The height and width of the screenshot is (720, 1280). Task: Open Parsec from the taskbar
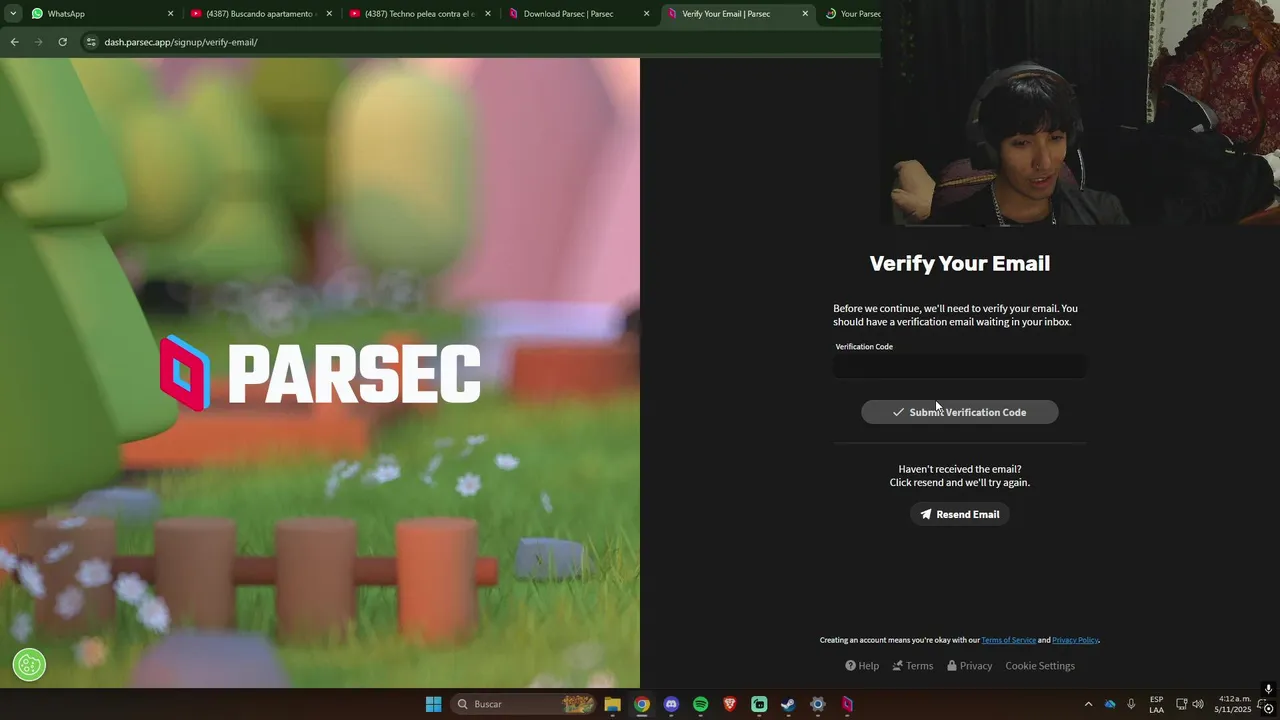(847, 704)
